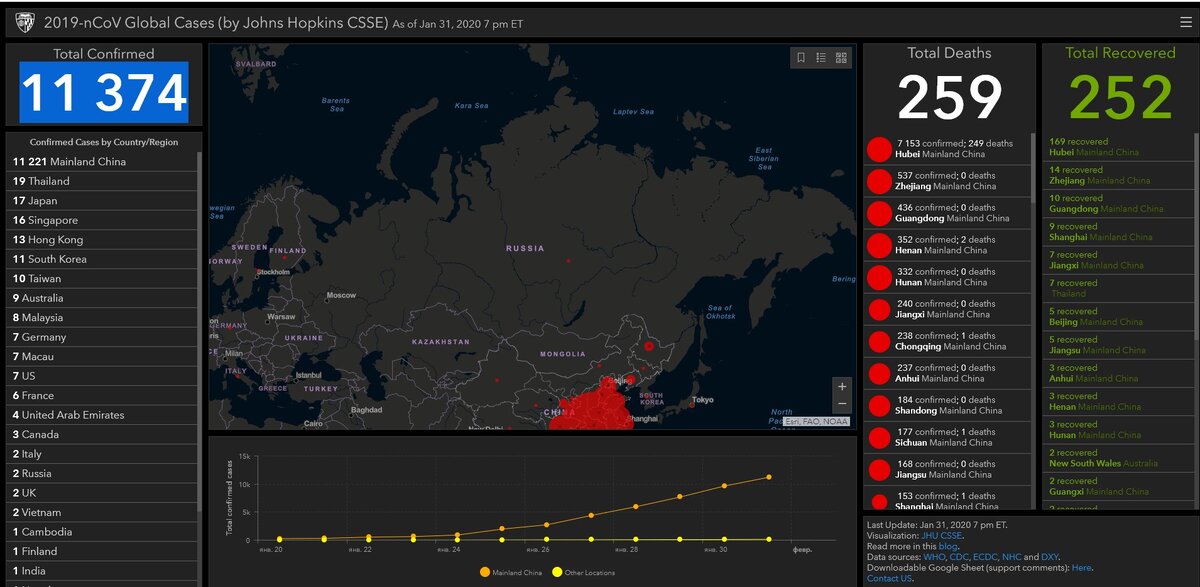Open the DXY data source link
1200x587 pixels.
coord(1049,557)
